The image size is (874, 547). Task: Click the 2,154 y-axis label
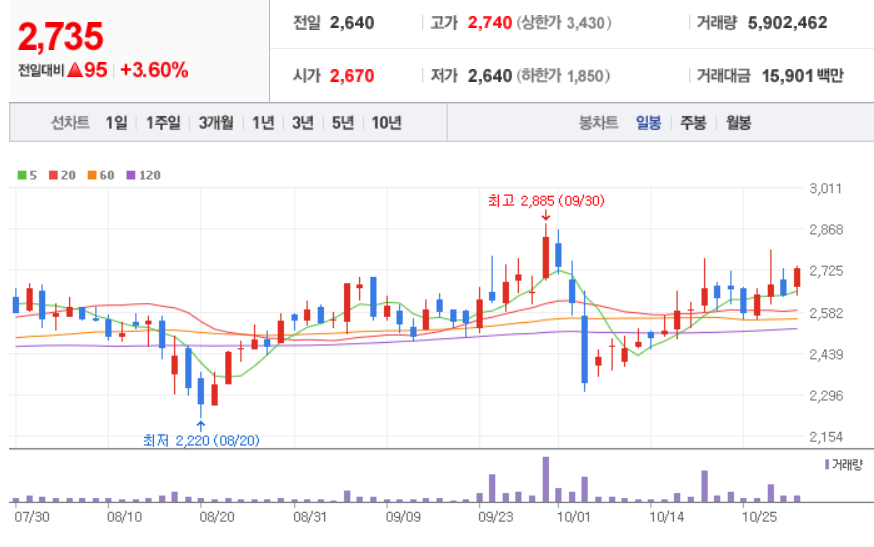(826, 437)
